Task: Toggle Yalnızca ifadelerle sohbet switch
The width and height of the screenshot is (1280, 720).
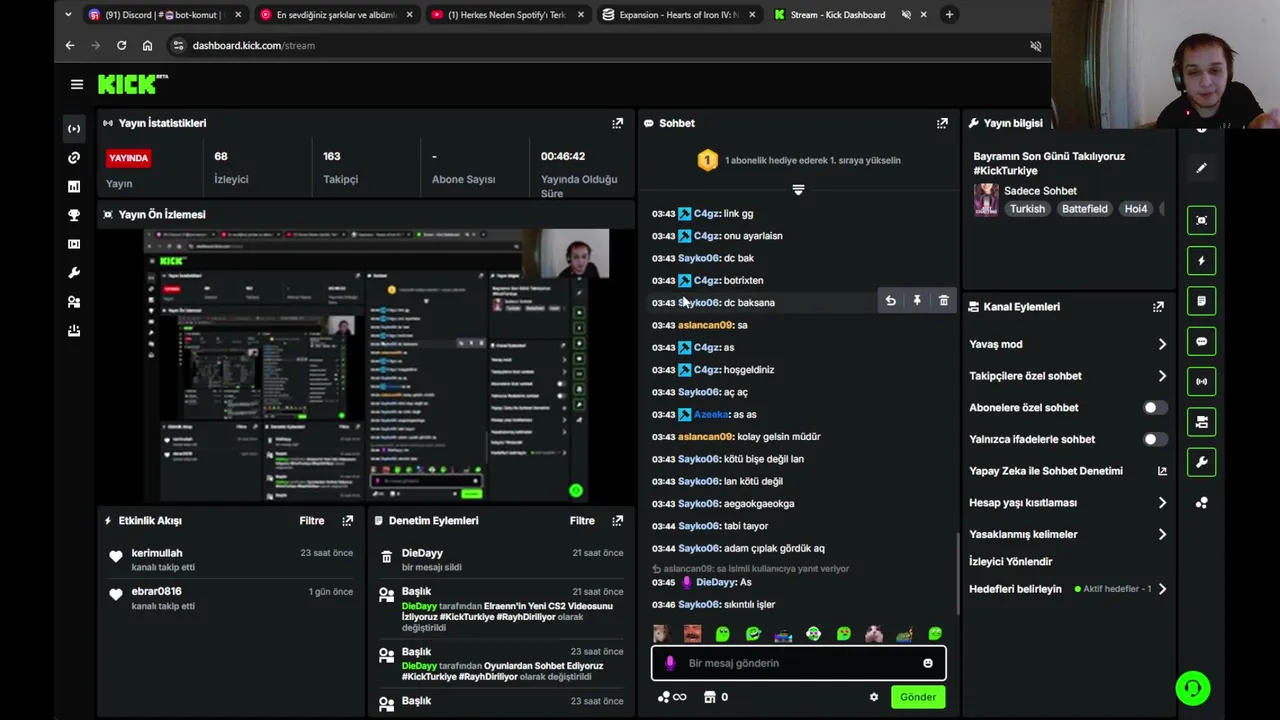Action: tap(1154, 440)
